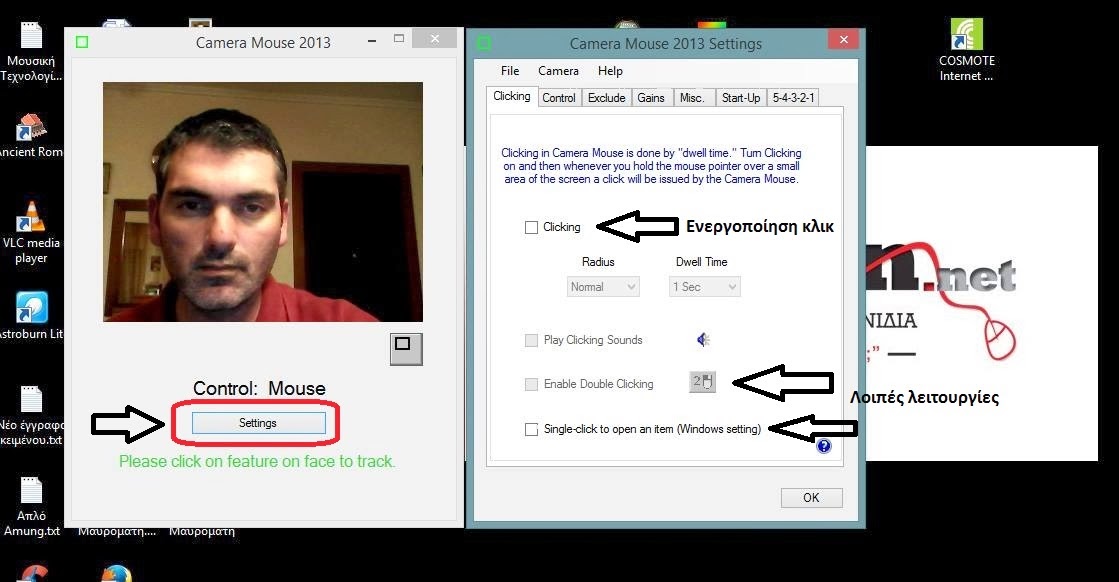Toggle the Enable Double Clicking checkbox
The width and height of the screenshot is (1119, 582).
pos(531,384)
